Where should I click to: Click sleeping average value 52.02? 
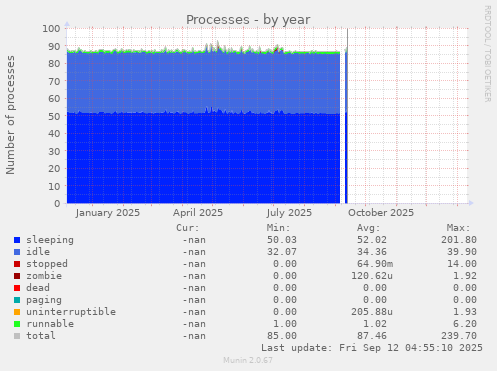coord(372,240)
